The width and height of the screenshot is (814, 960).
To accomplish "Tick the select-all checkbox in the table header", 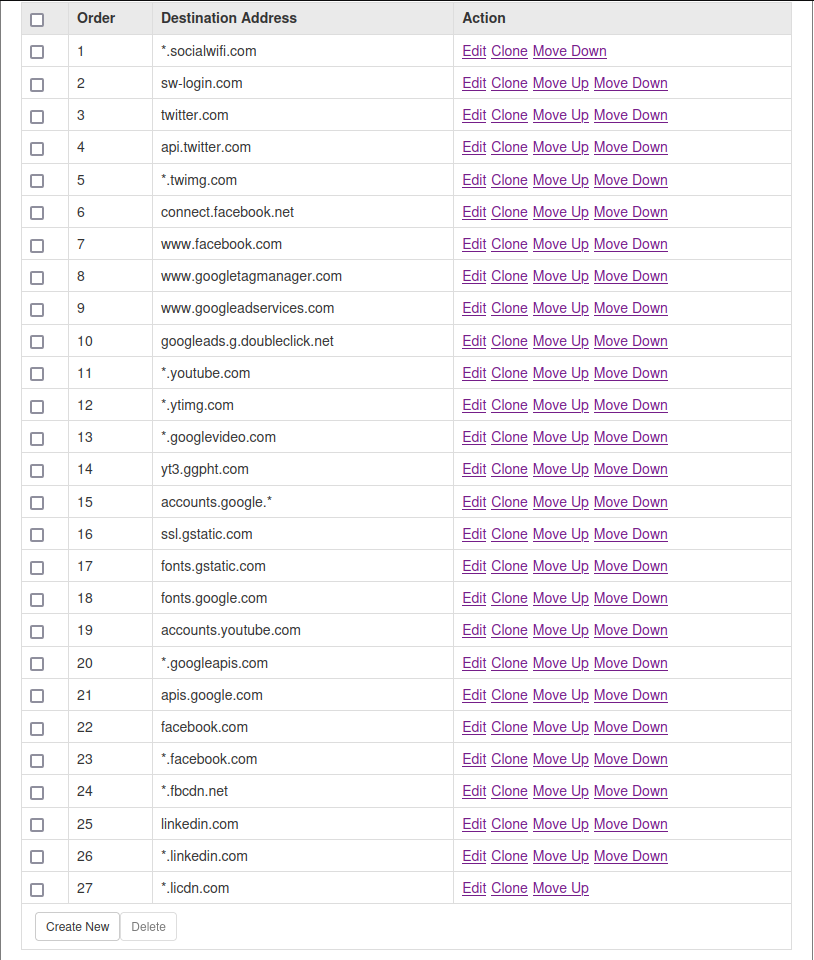I will click(x=37, y=19).
